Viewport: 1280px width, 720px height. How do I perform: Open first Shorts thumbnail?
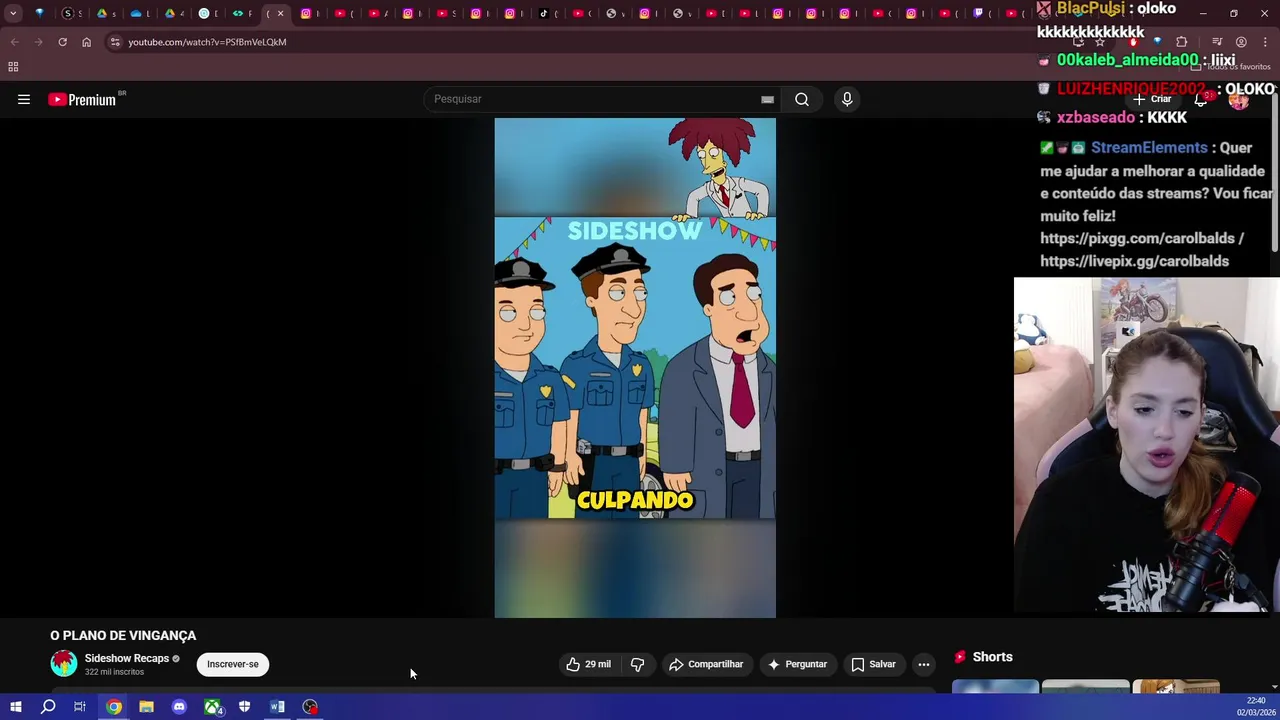point(995,686)
